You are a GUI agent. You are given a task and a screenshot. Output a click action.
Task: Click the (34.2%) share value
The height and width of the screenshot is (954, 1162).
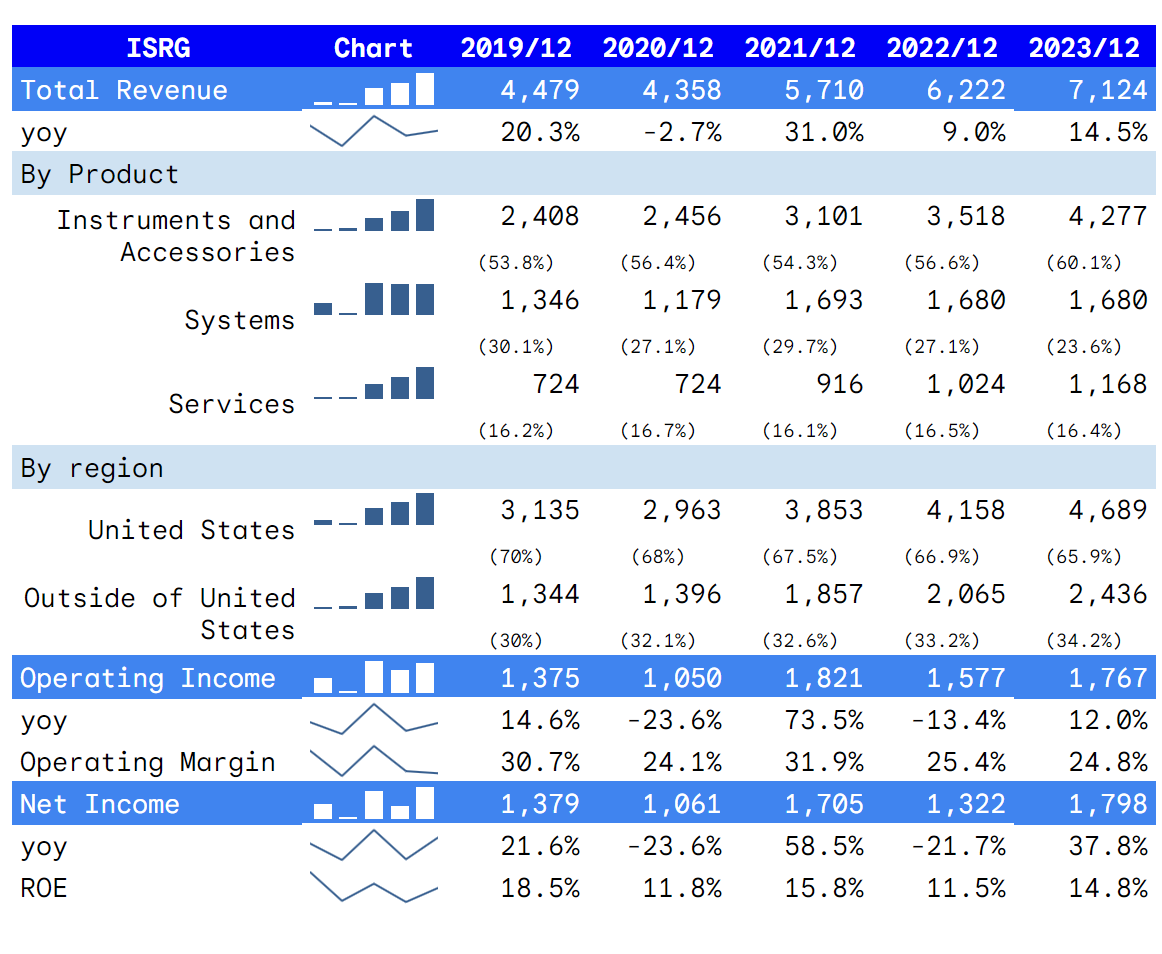(1084, 640)
